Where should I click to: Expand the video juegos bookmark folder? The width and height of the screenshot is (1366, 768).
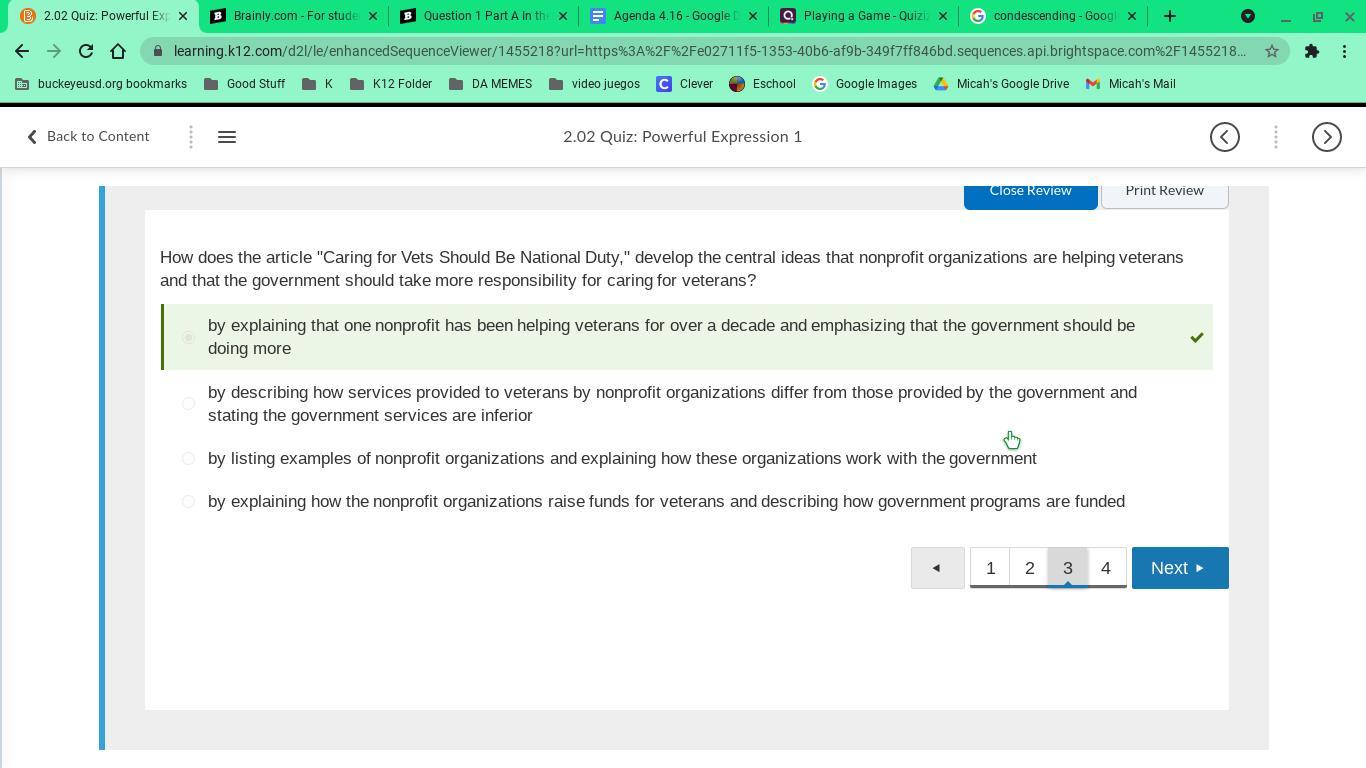coord(594,84)
